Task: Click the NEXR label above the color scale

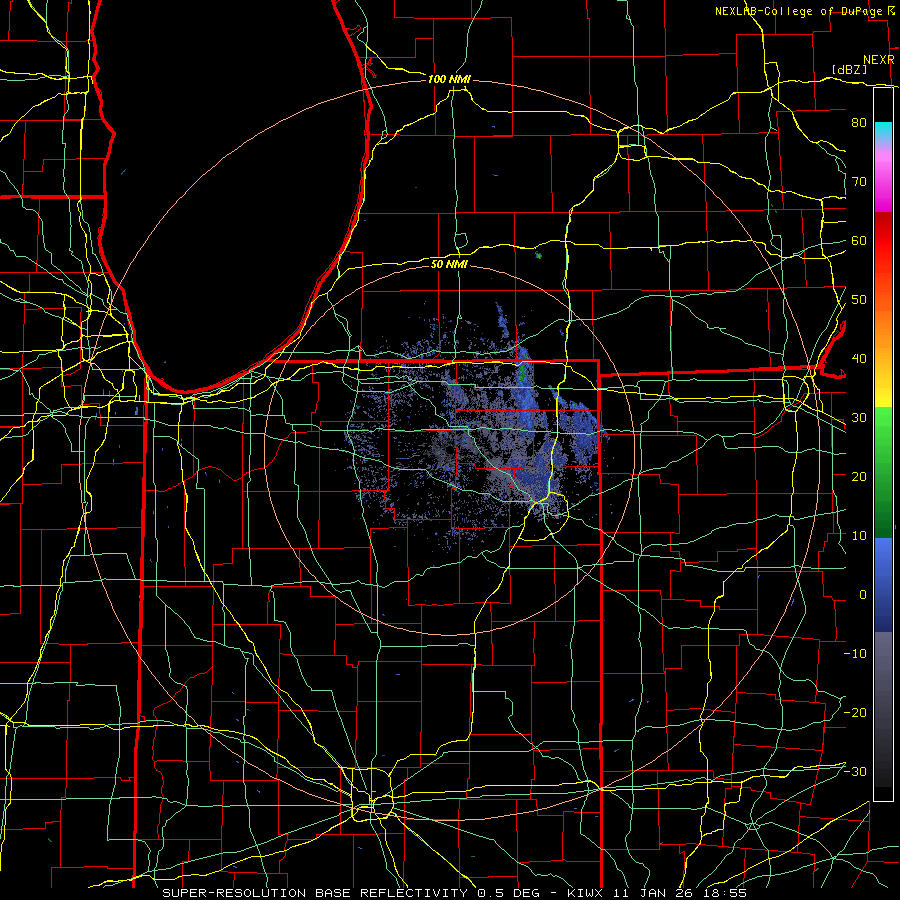Action: coord(878,60)
